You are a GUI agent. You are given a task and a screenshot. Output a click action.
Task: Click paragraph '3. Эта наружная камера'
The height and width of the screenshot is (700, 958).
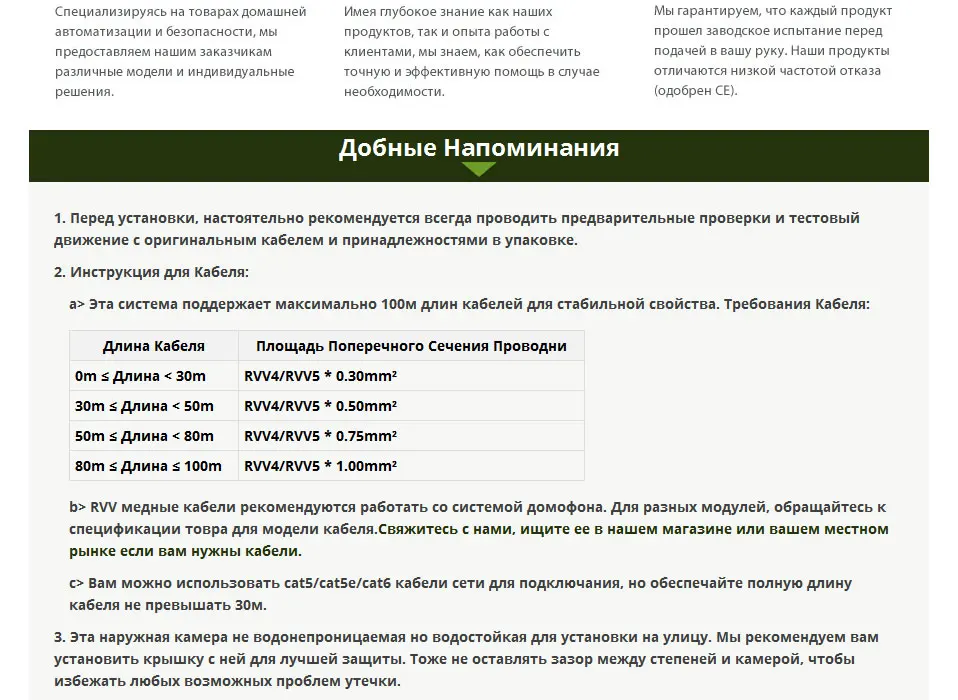pyautogui.click(x=466, y=658)
